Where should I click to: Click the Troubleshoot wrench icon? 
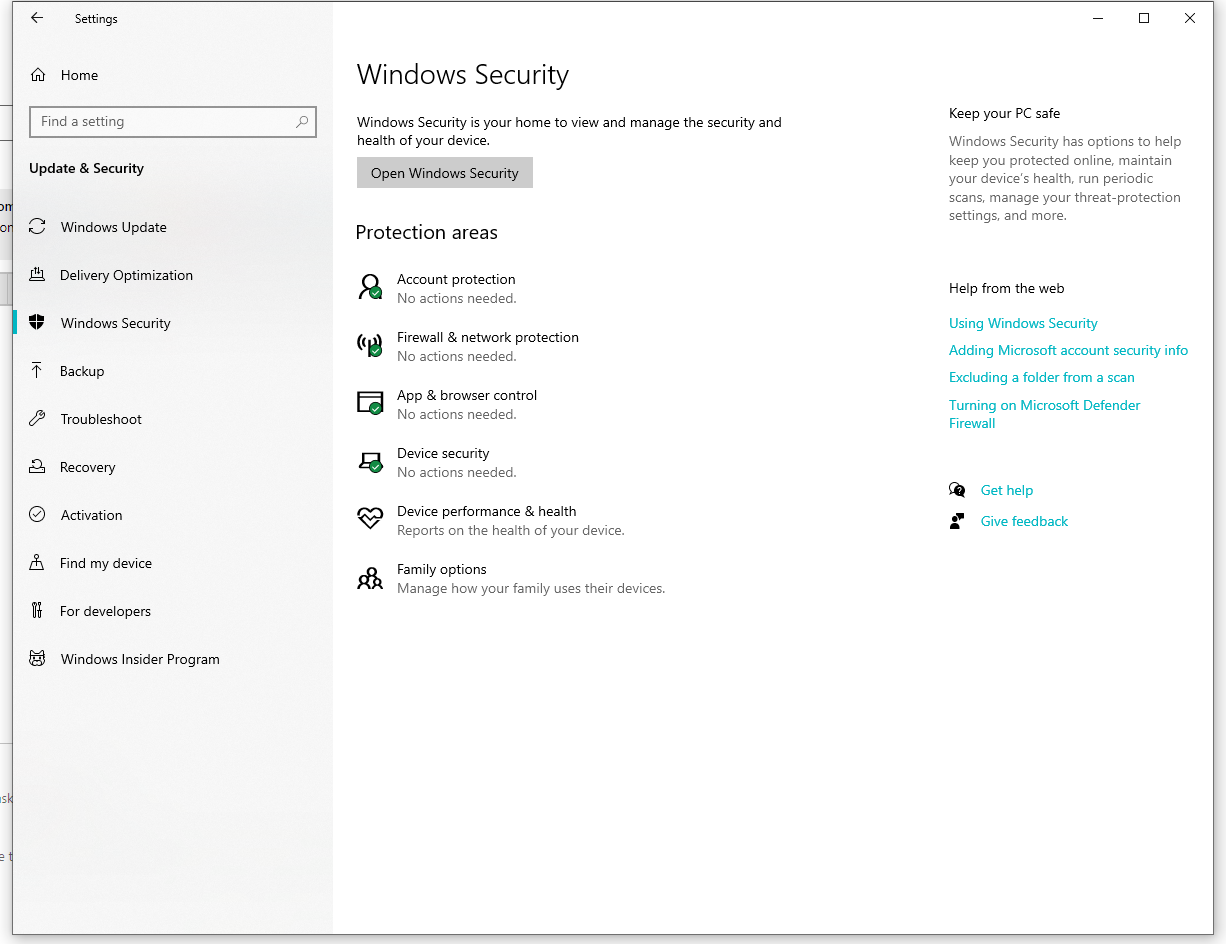[37, 419]
